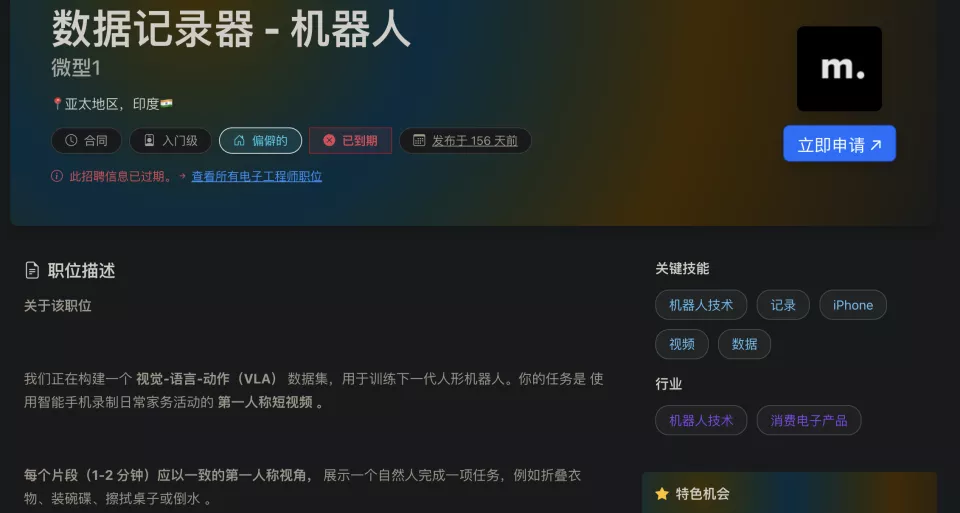Click the star icon beside 特色机会
The height and width of the screenshot is (513, 960).
pyautogui.click(x=662, y=493)
